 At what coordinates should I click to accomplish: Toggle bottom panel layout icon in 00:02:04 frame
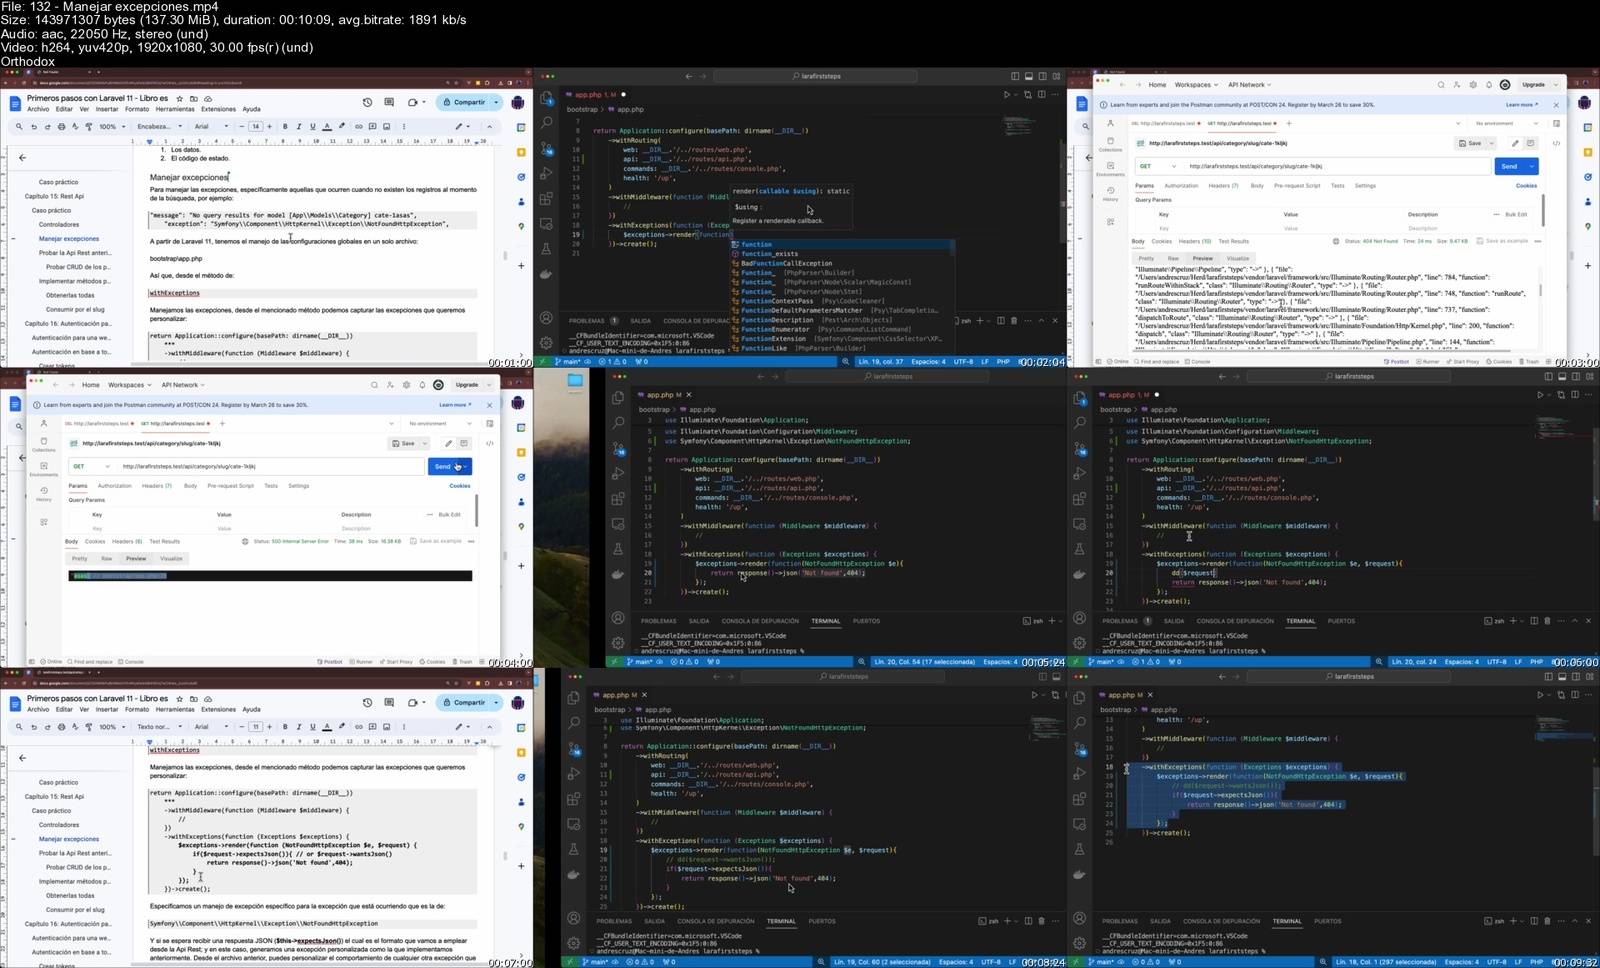[x=1029, y=76]
